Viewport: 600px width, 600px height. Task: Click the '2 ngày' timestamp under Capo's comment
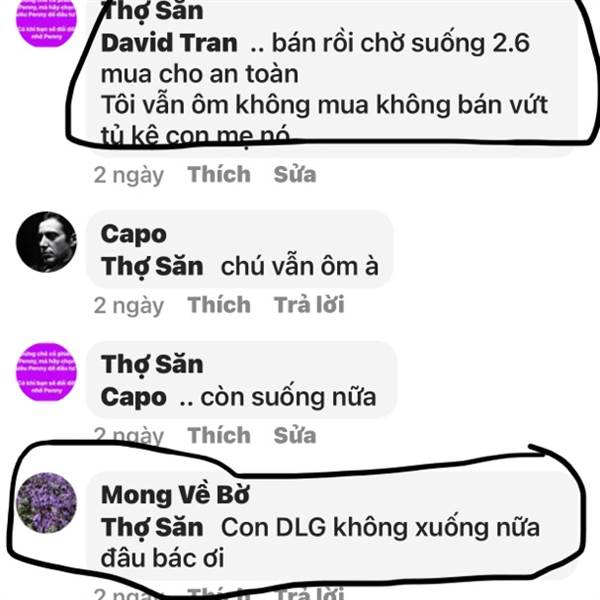[x=129, y=306]
